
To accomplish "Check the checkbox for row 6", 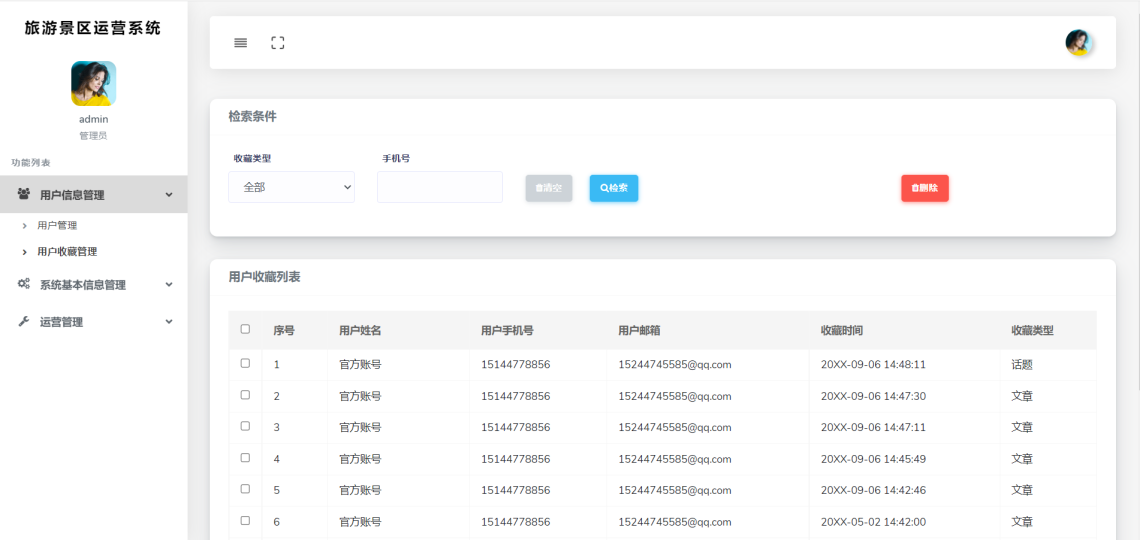I will (x=245, y=520).
